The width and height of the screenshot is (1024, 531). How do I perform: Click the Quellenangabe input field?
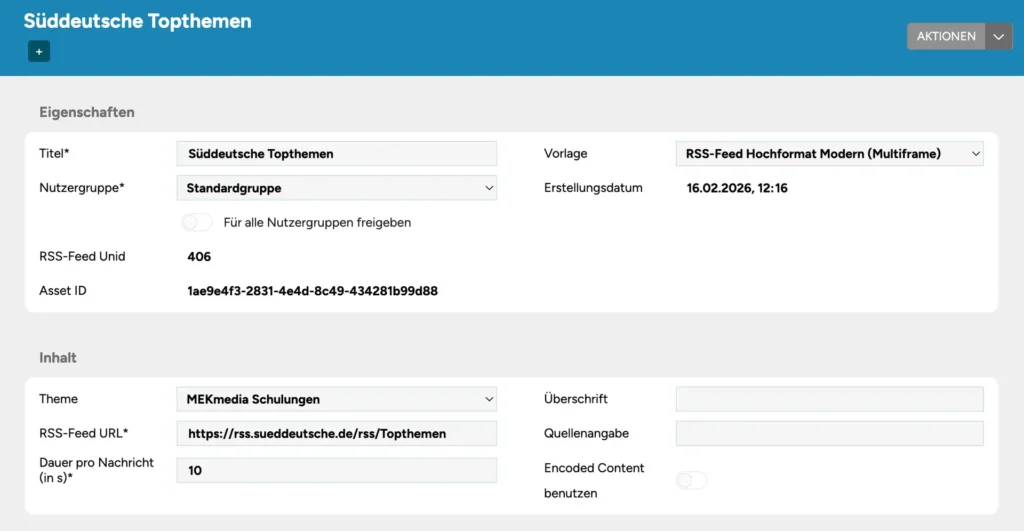point(829,434)
